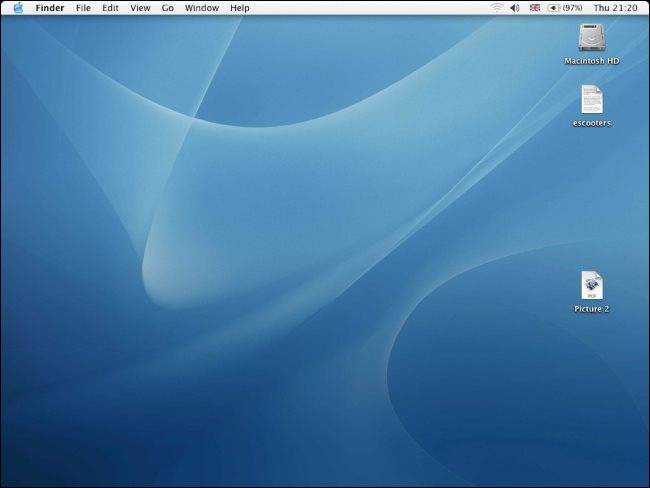
Task: Click the battery status icon
Action: click(553, 8)
